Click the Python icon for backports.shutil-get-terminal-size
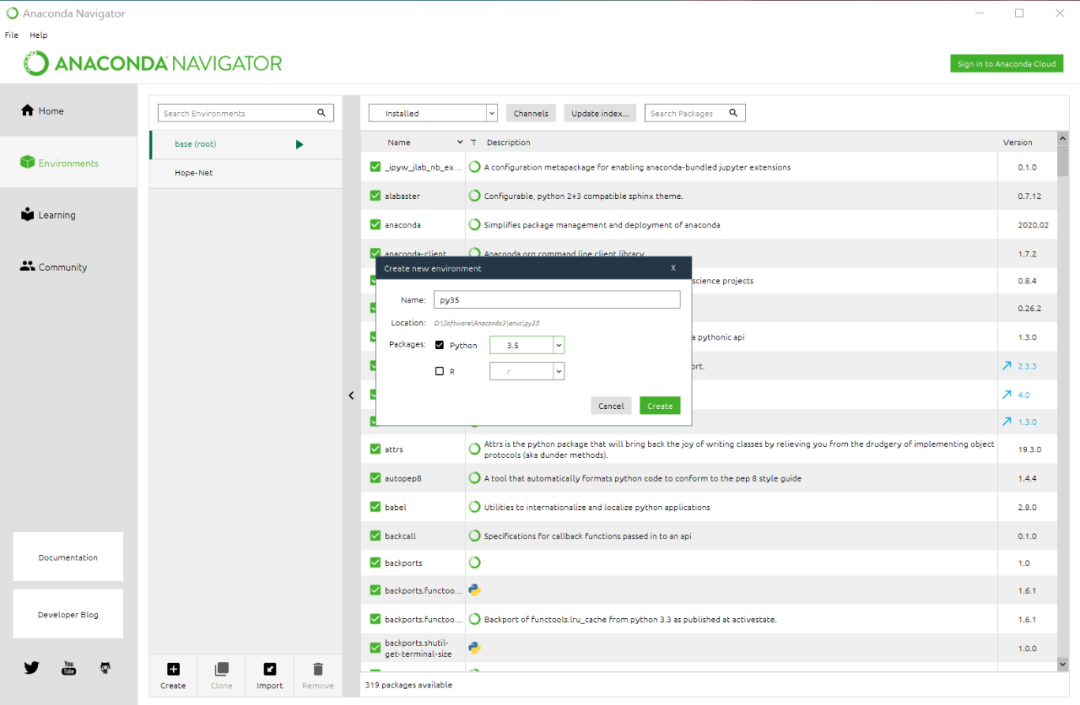 tap(475, 648)
